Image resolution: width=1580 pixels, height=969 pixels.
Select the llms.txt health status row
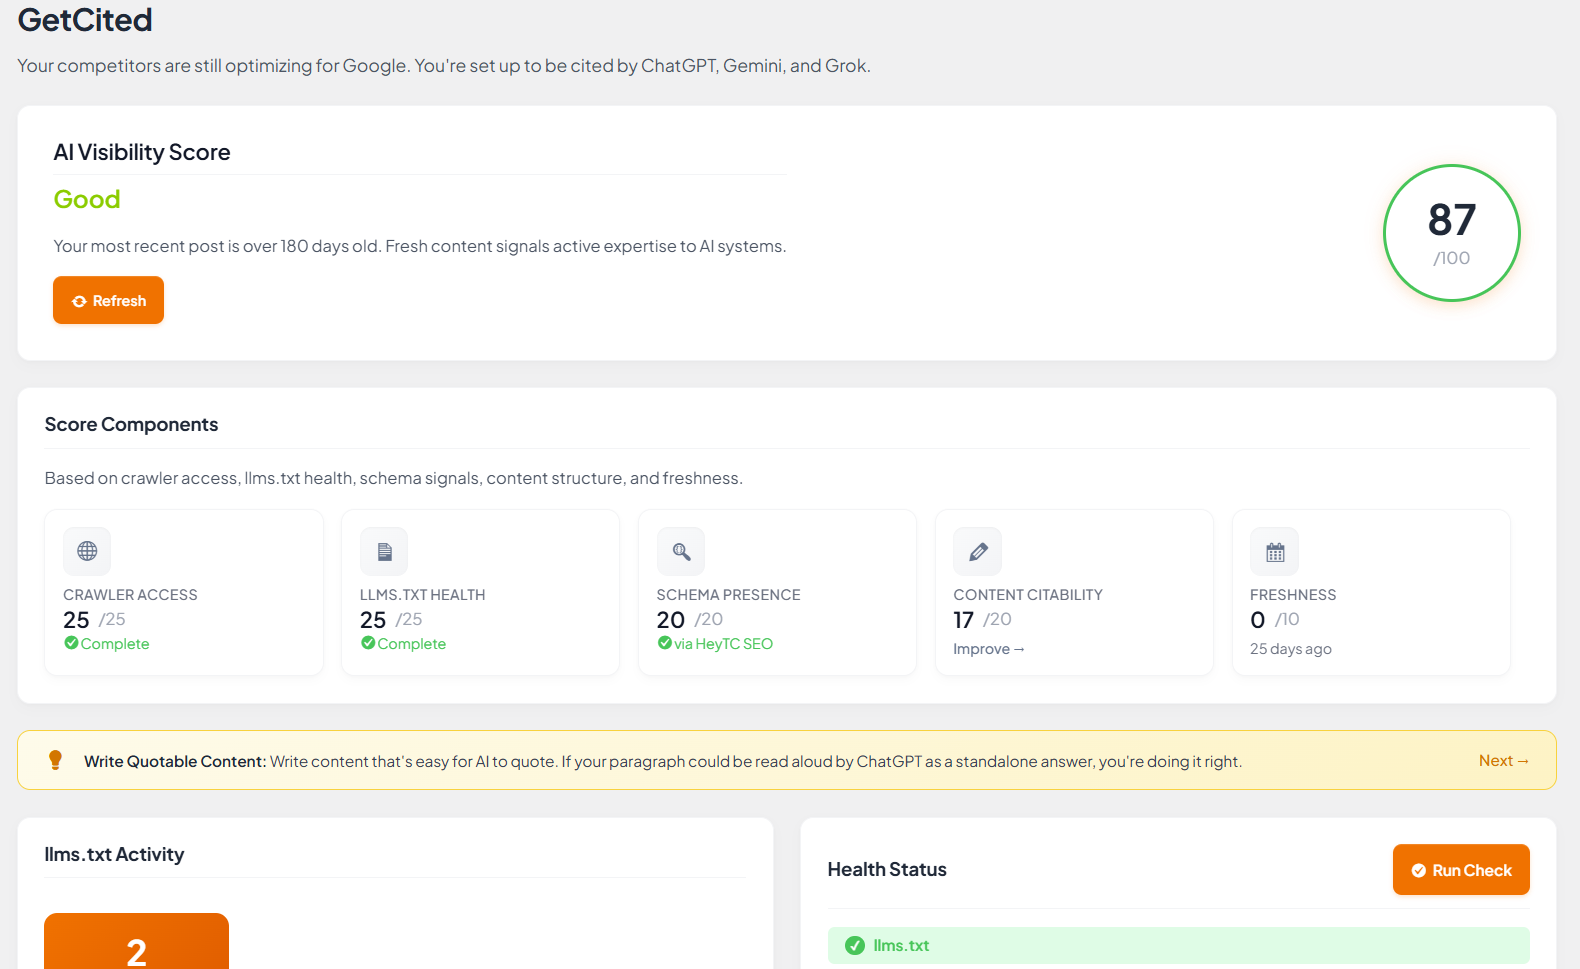1177,945
